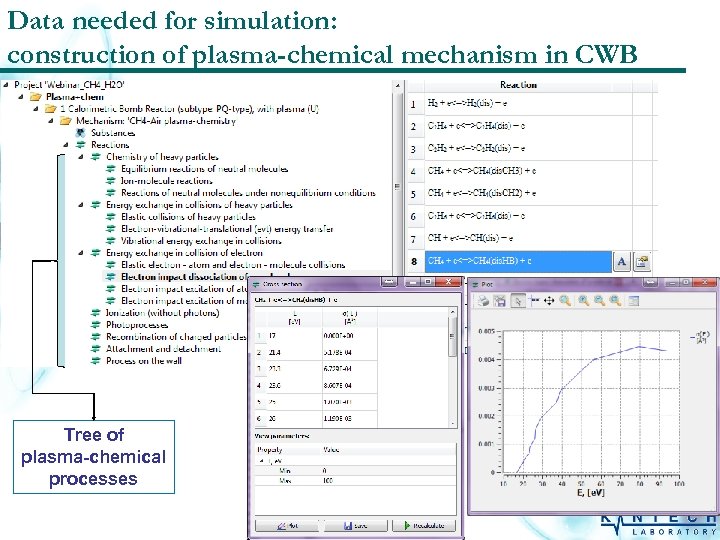This screenshot has width=720, height=540.
Task: Collapse the Calorimetric Bomb Reactor node
Action: coord(36,109)
